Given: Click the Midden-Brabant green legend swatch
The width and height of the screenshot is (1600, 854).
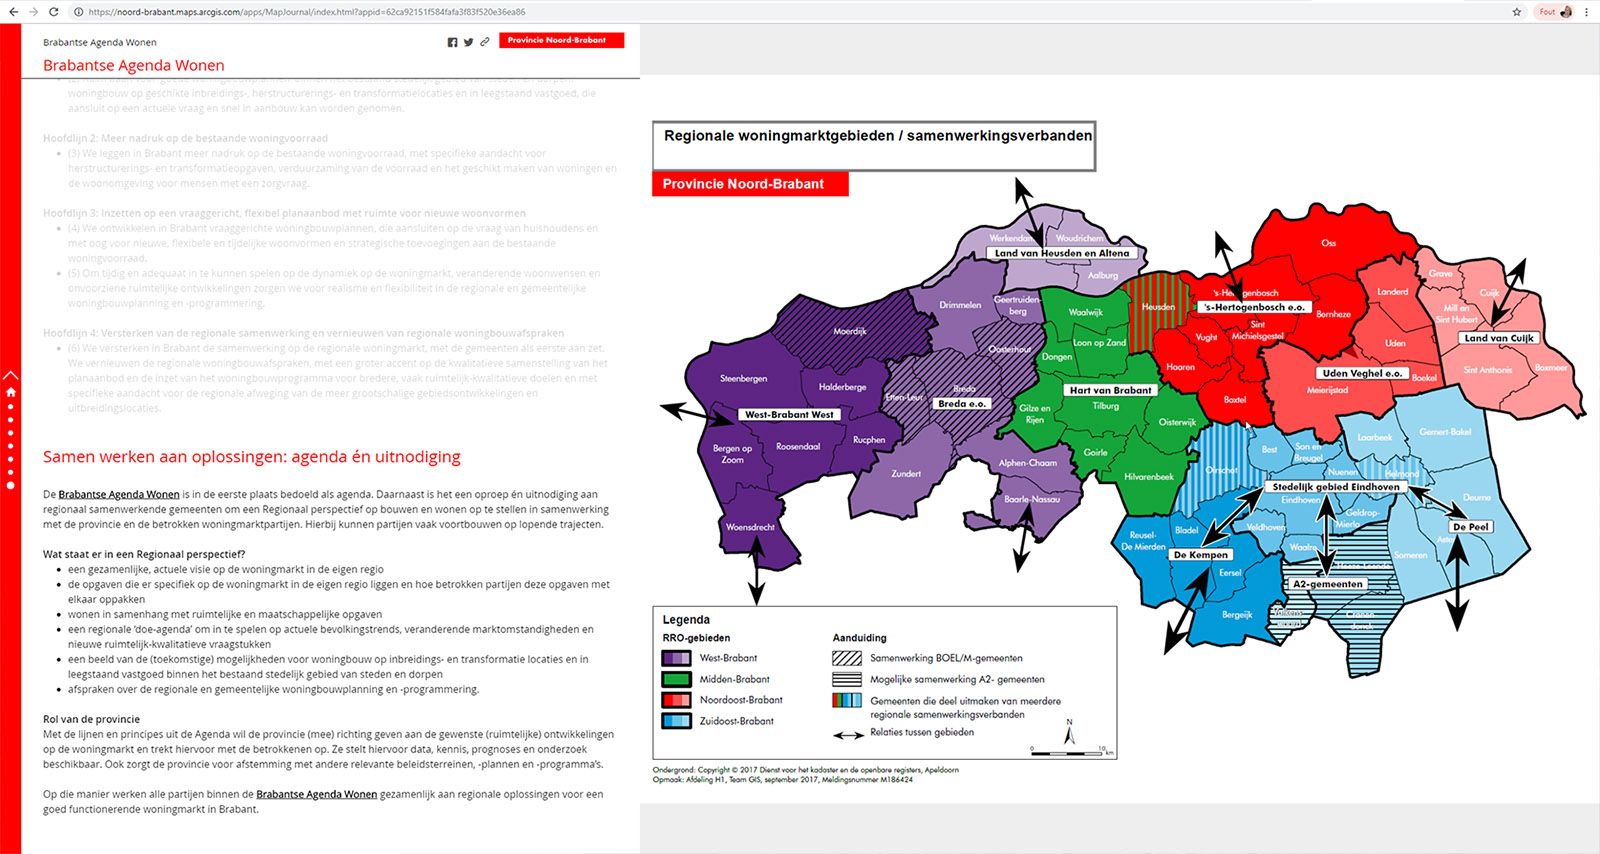Looking at the screenshot, I should pos(676,679).
